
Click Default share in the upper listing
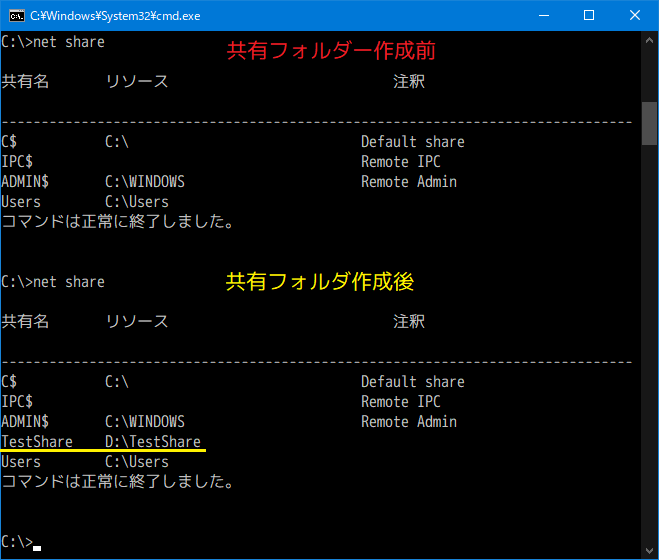click(x=412, y=142)
